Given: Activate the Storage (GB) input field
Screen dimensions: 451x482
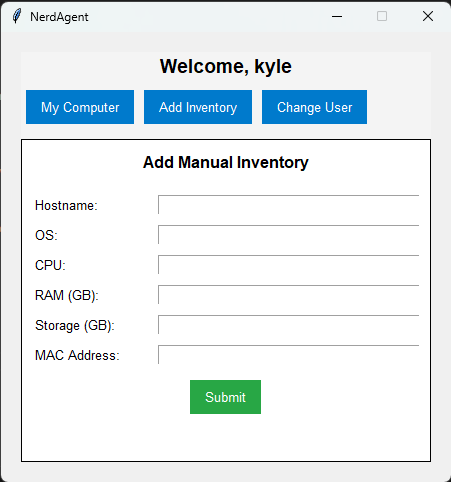Looking at the screenshot, I should click(289, 325).
